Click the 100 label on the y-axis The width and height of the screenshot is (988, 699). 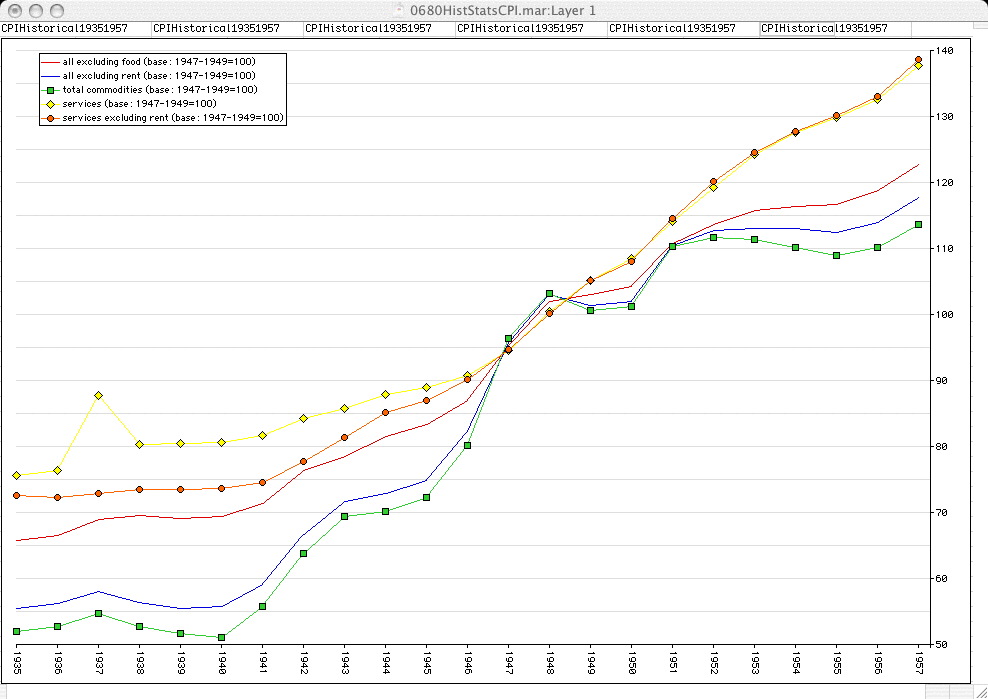945,314
